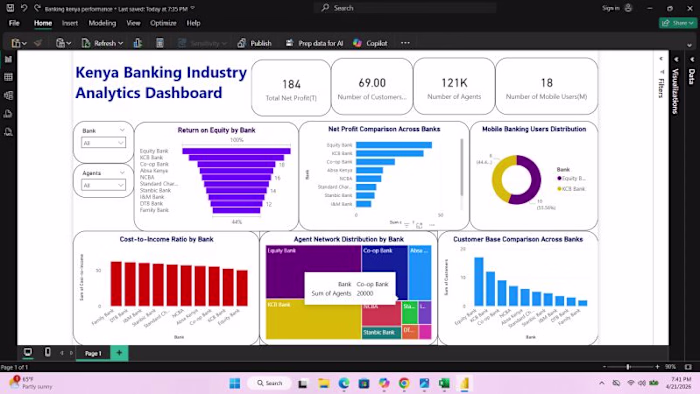Switch to desktop layout icon
This screenshot has height=394, width=700.
tap(28, 353)
